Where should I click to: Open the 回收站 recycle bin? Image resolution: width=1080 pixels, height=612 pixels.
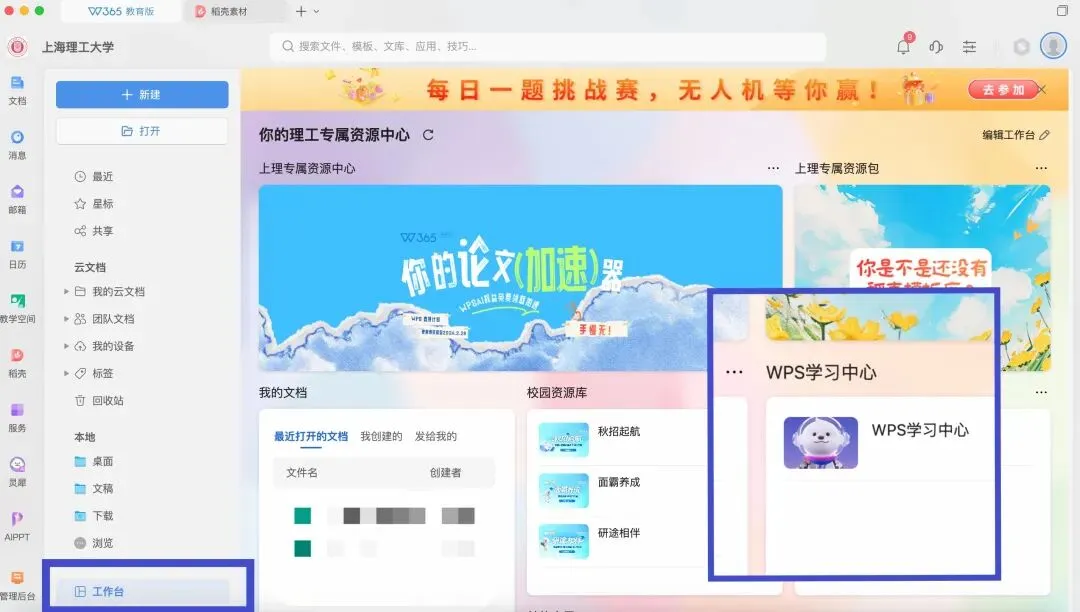(x=99, y=401)
